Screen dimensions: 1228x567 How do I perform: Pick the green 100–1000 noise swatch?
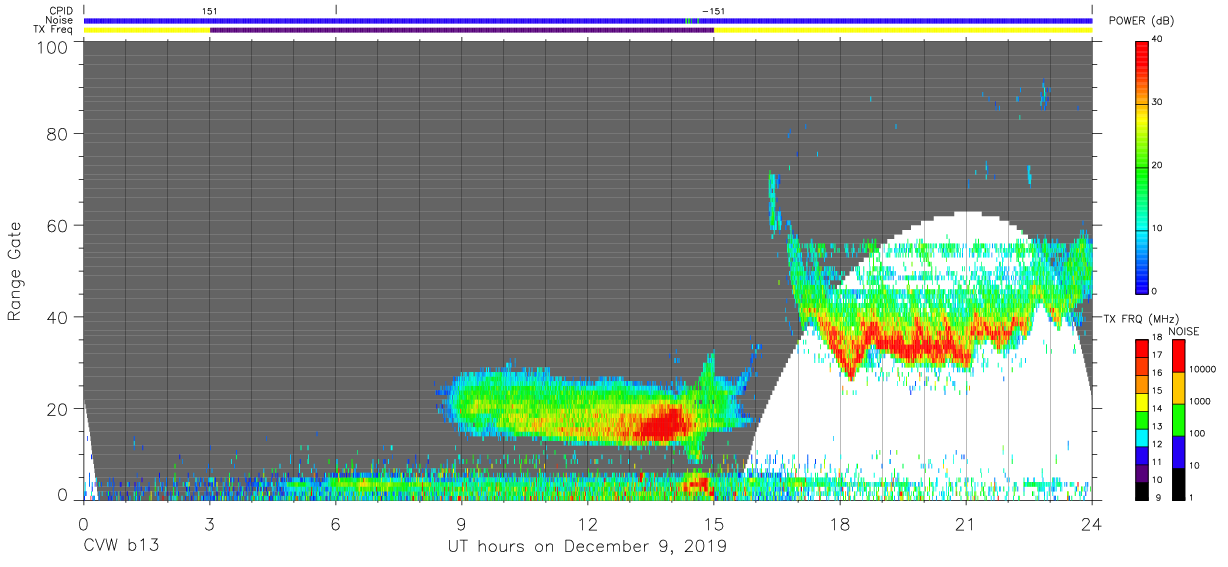click(1178, 419)
